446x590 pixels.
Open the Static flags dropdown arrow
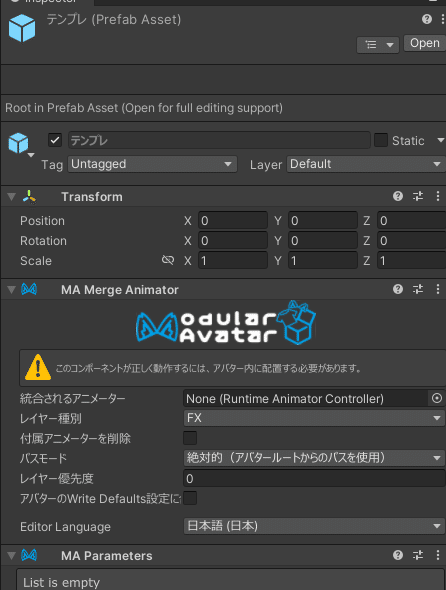(x=440, y=140)
